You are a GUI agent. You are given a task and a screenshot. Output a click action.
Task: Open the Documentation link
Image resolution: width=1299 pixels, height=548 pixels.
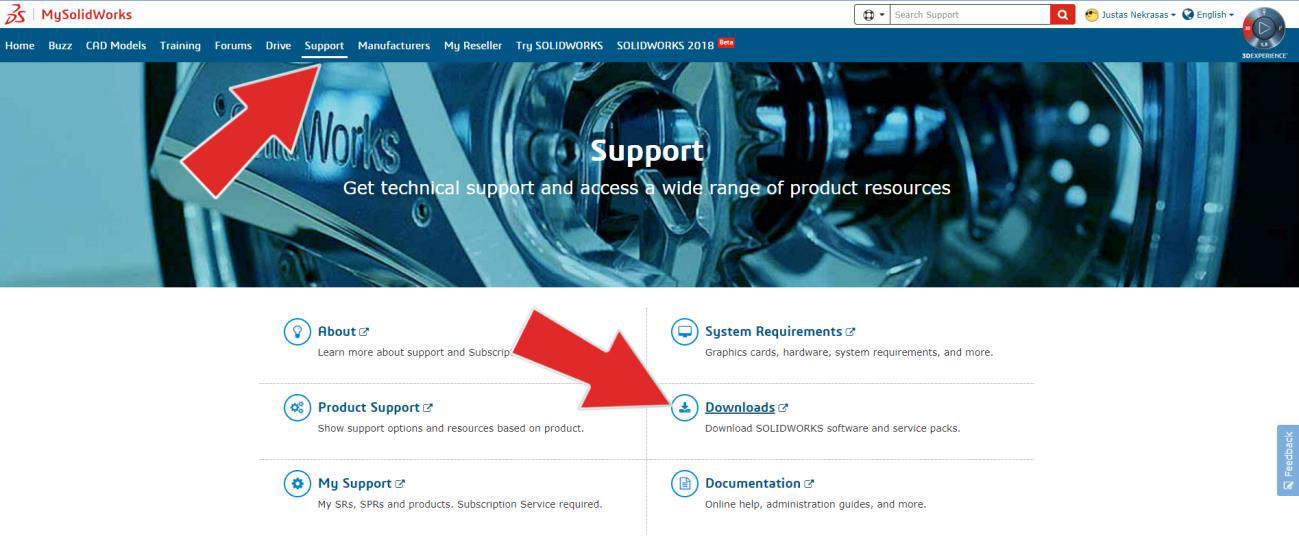[753, 484]
